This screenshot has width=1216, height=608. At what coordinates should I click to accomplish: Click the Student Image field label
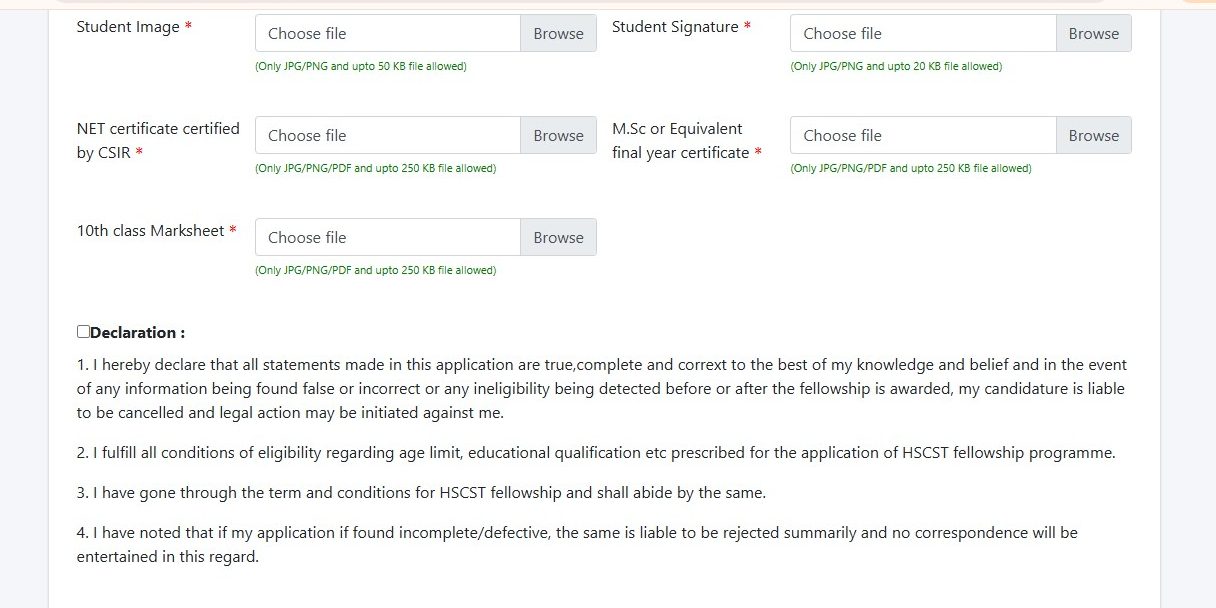coord(128,27)
